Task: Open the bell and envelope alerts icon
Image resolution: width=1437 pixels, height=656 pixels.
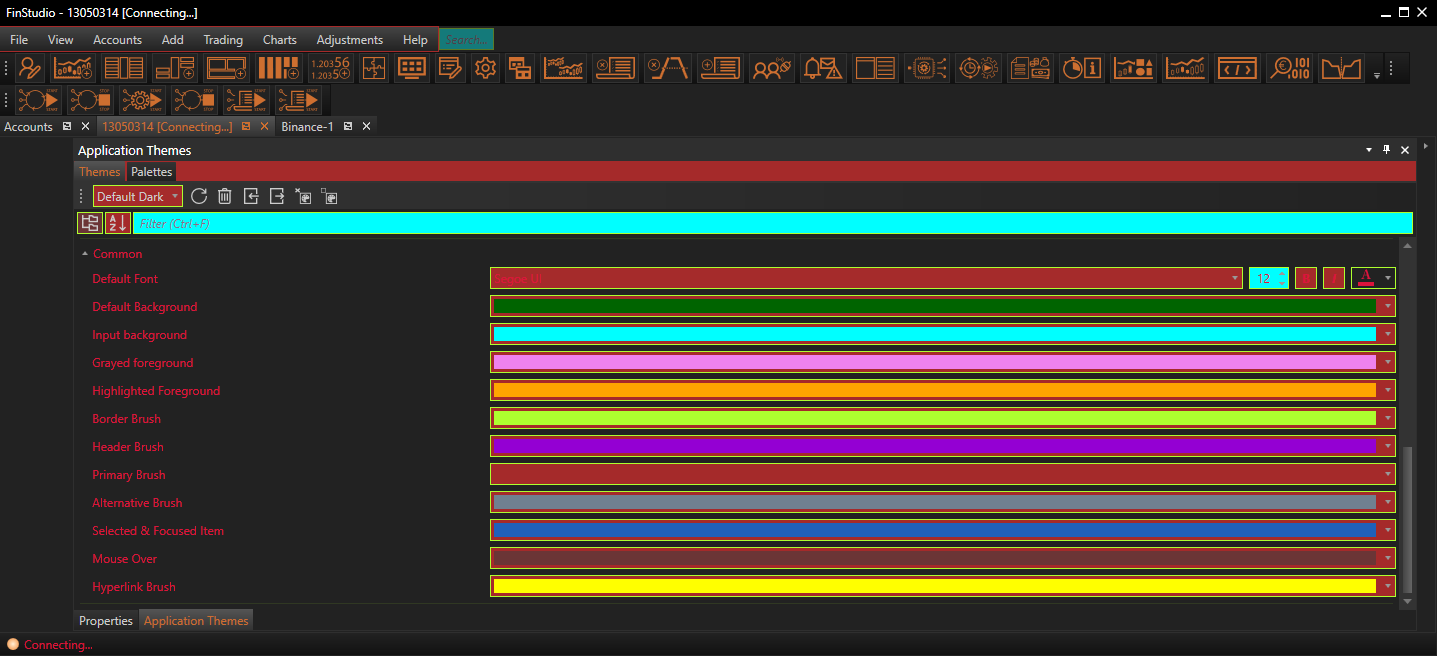Action: coord(822,68)
